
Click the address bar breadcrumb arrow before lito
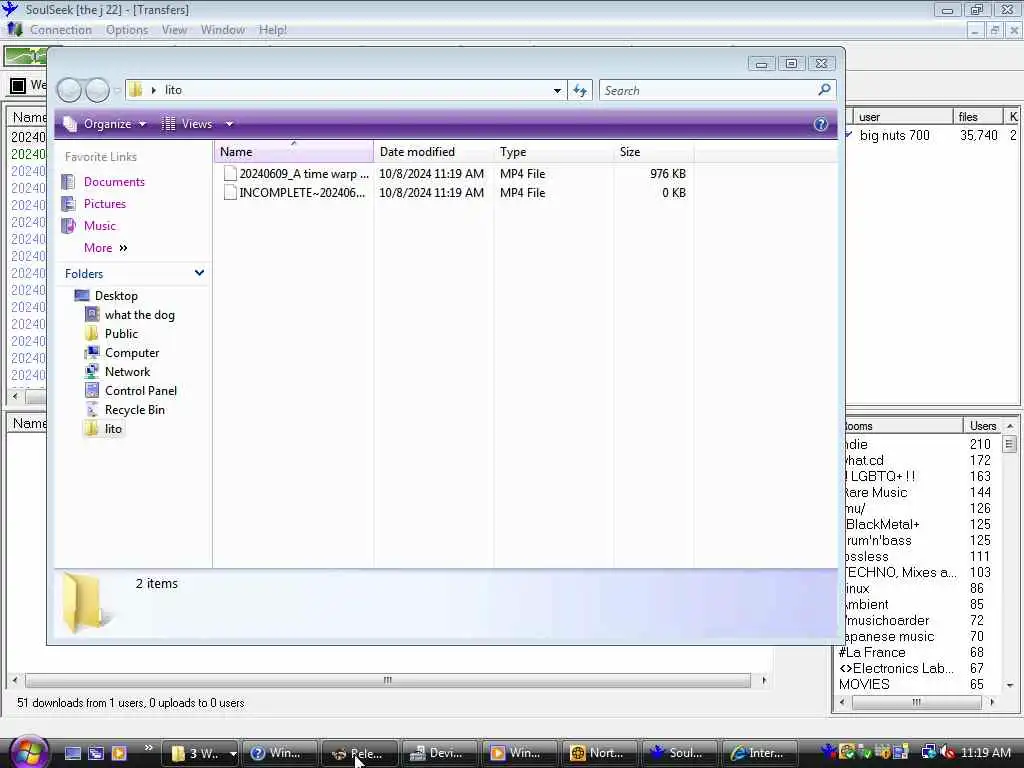point(153,90)
